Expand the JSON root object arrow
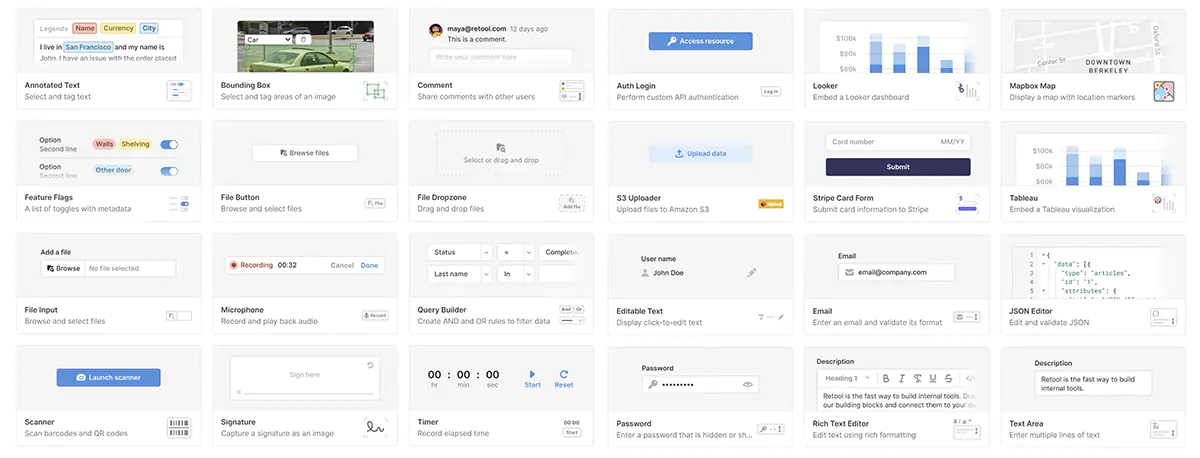 point(1044,254)
